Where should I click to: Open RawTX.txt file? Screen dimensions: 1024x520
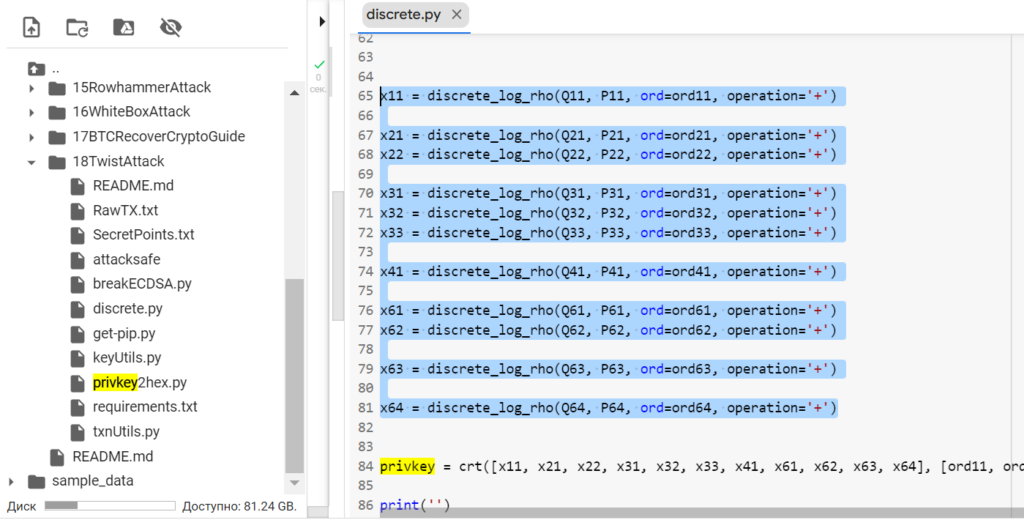click(x=125, y=210)
